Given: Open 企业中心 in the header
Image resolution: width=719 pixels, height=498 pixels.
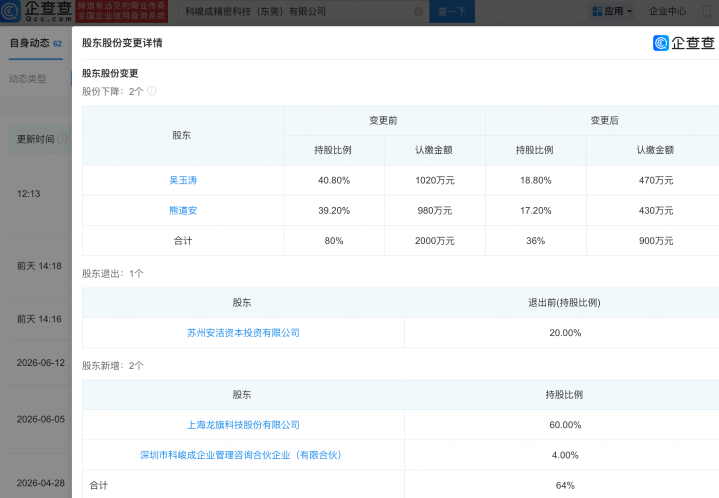Looking at the screenshot, I should pos(667,11).
